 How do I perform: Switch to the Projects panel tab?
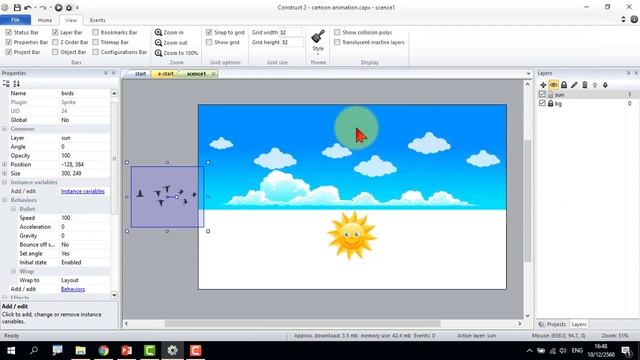[x=552, y=324]
